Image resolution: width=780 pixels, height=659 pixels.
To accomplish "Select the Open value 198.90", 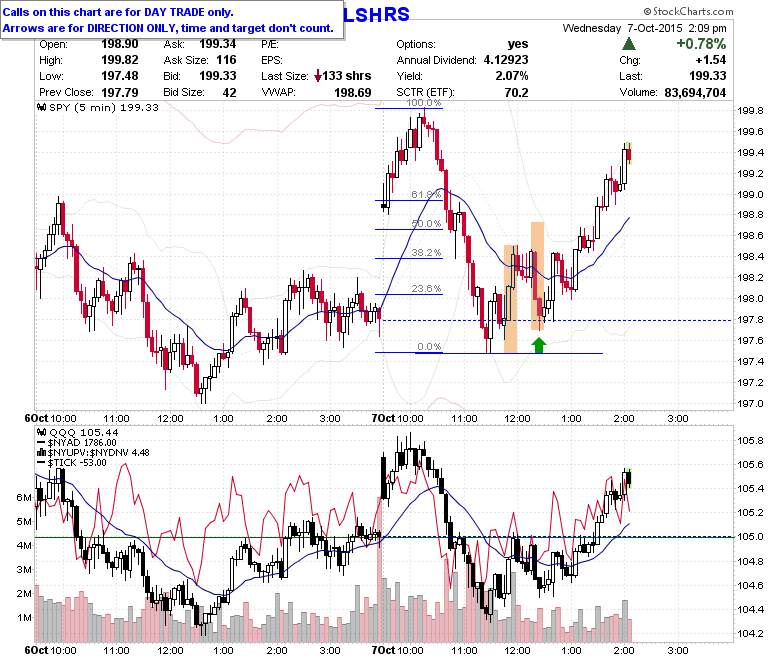I will [119, 44].
